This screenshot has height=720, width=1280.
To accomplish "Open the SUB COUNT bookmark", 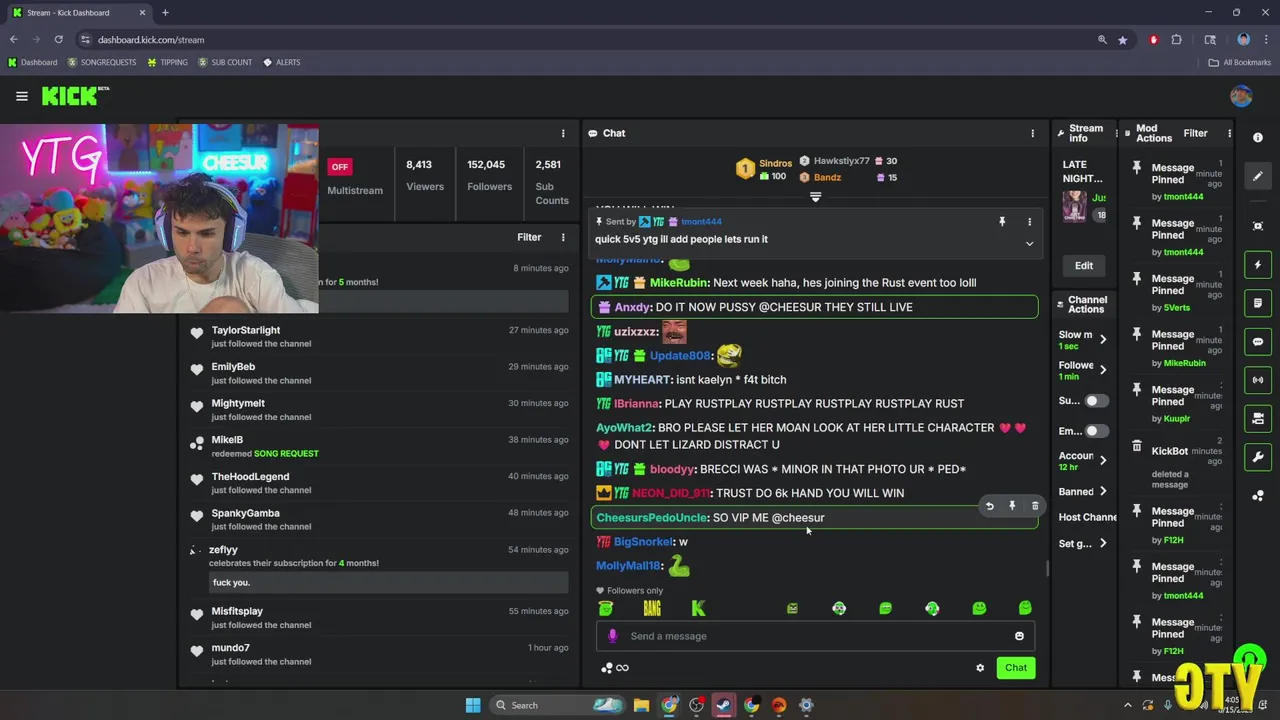I will click(x=225, y=62).
